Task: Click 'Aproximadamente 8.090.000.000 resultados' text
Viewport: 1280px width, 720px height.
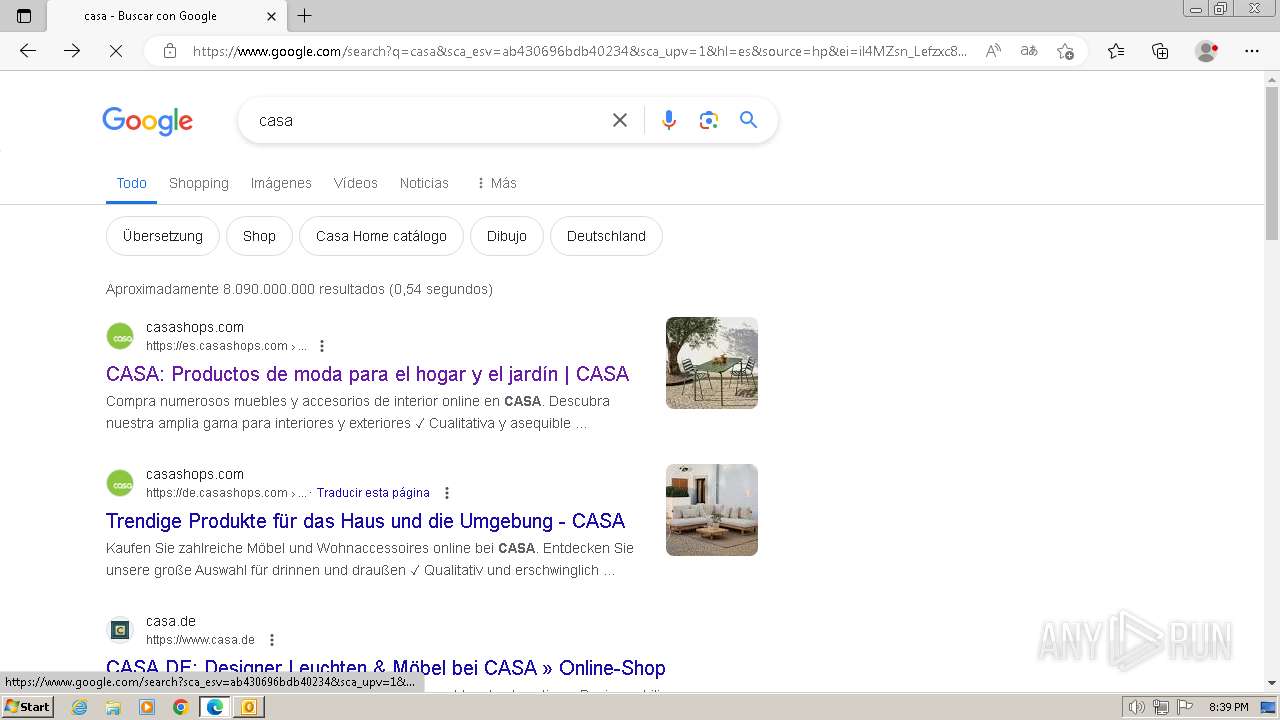Action: (245, 289)
